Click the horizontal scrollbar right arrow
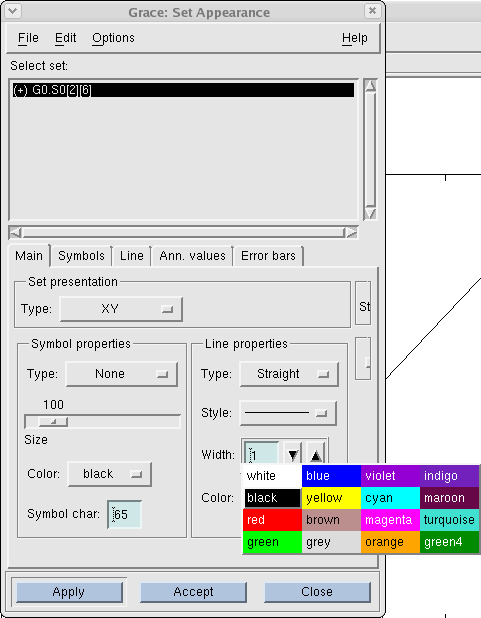 point(351,233)
